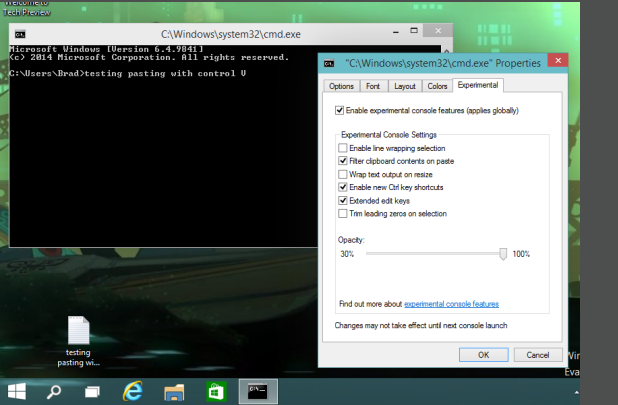Toggle Enable experimental console features checkbox

click(339, 110)
